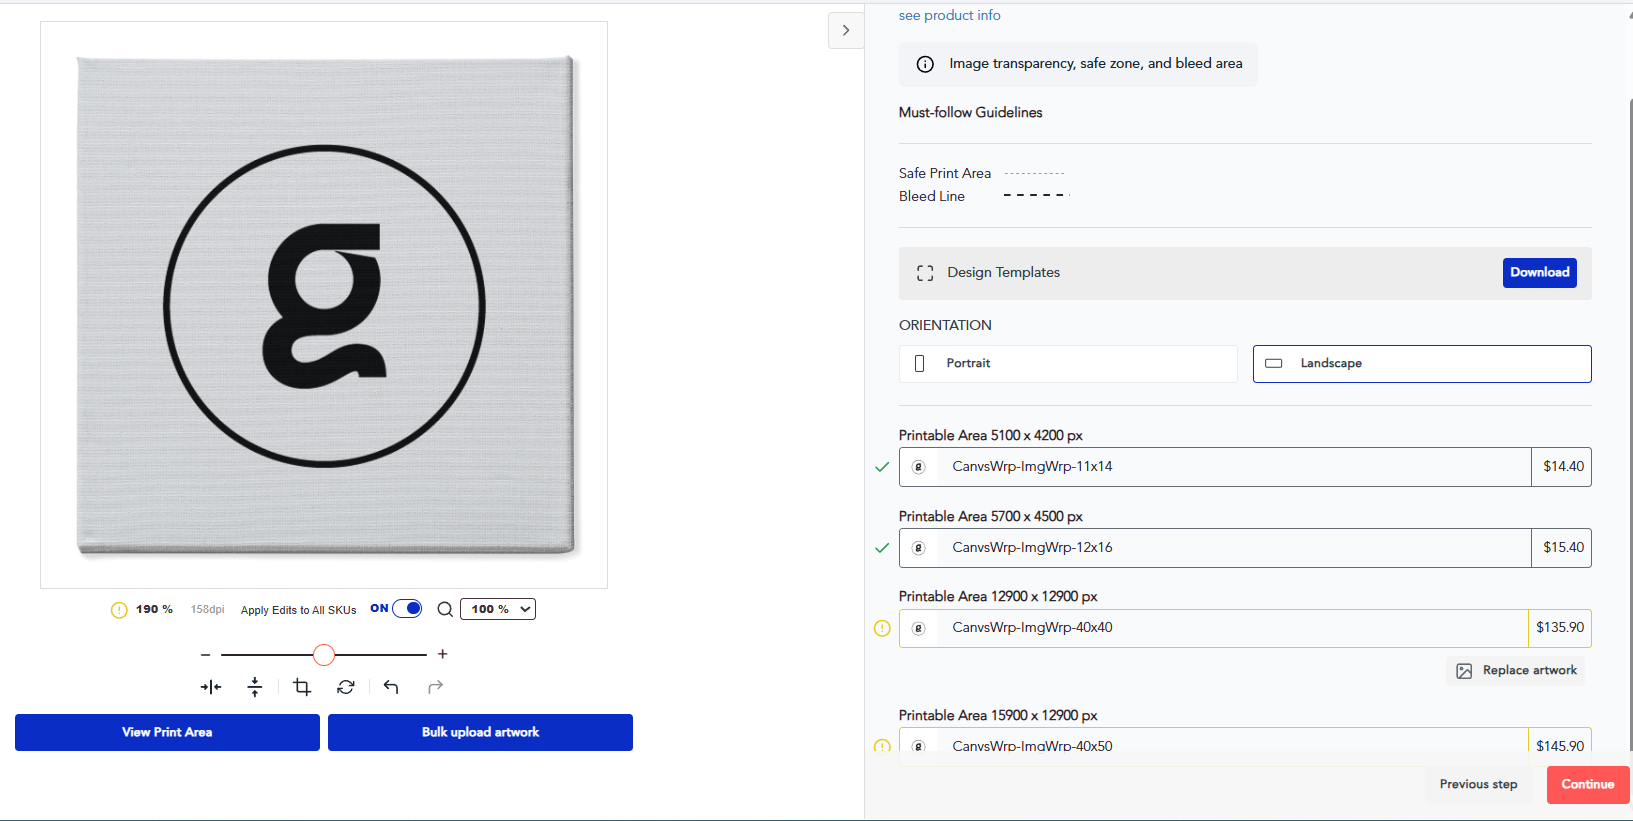The height and width of the screenshot is (821, 1633).
Task: Select Portrait orientation
Action: pos(1068,364)
